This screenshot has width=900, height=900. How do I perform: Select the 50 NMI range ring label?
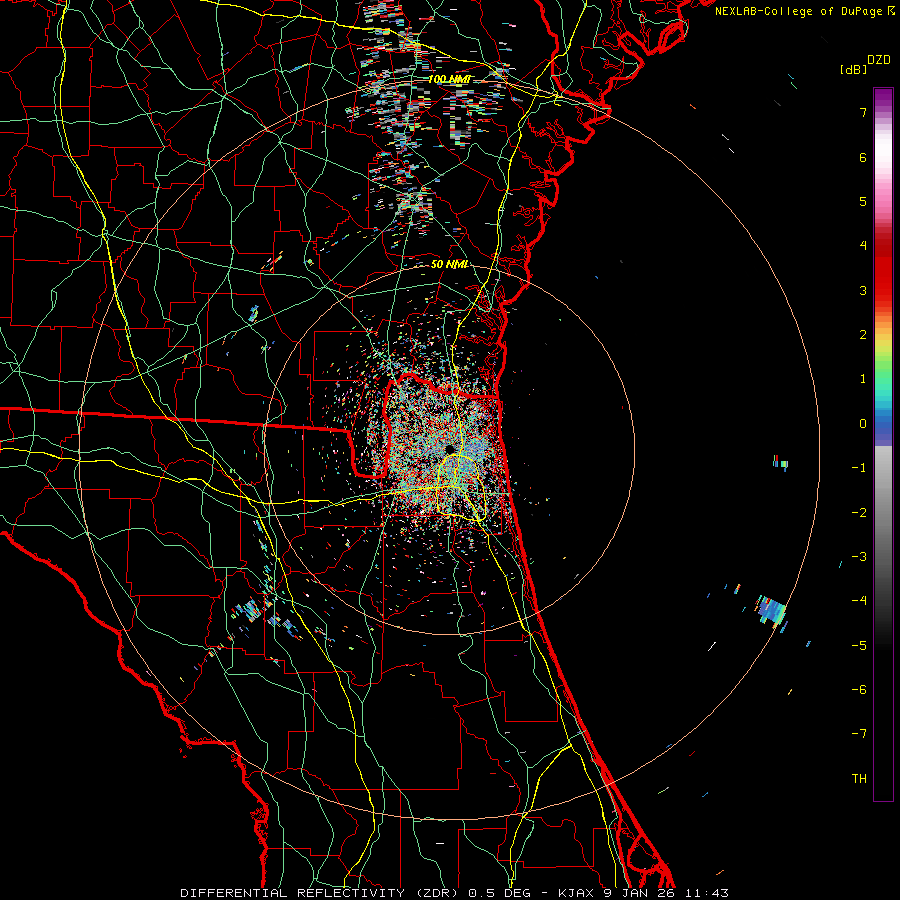[450, 264]
